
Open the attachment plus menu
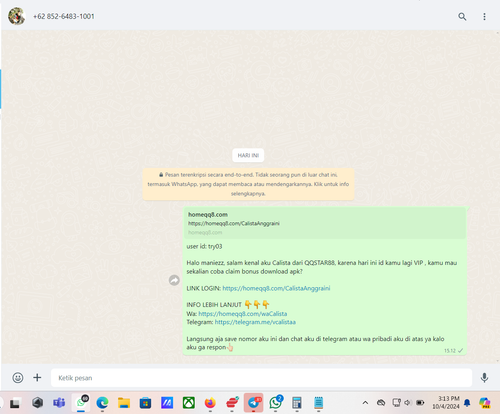pyautogui.click(x=37, y=378)
